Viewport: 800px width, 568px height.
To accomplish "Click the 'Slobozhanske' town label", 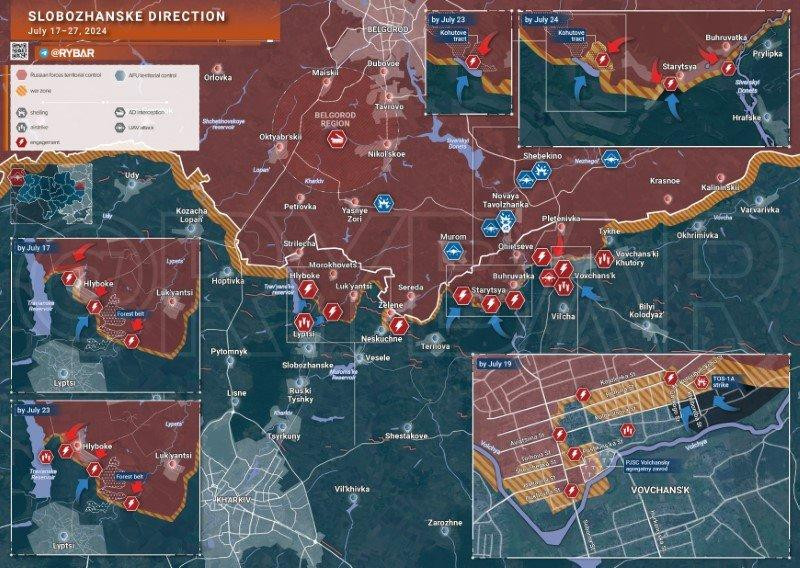I will (308, 365).
